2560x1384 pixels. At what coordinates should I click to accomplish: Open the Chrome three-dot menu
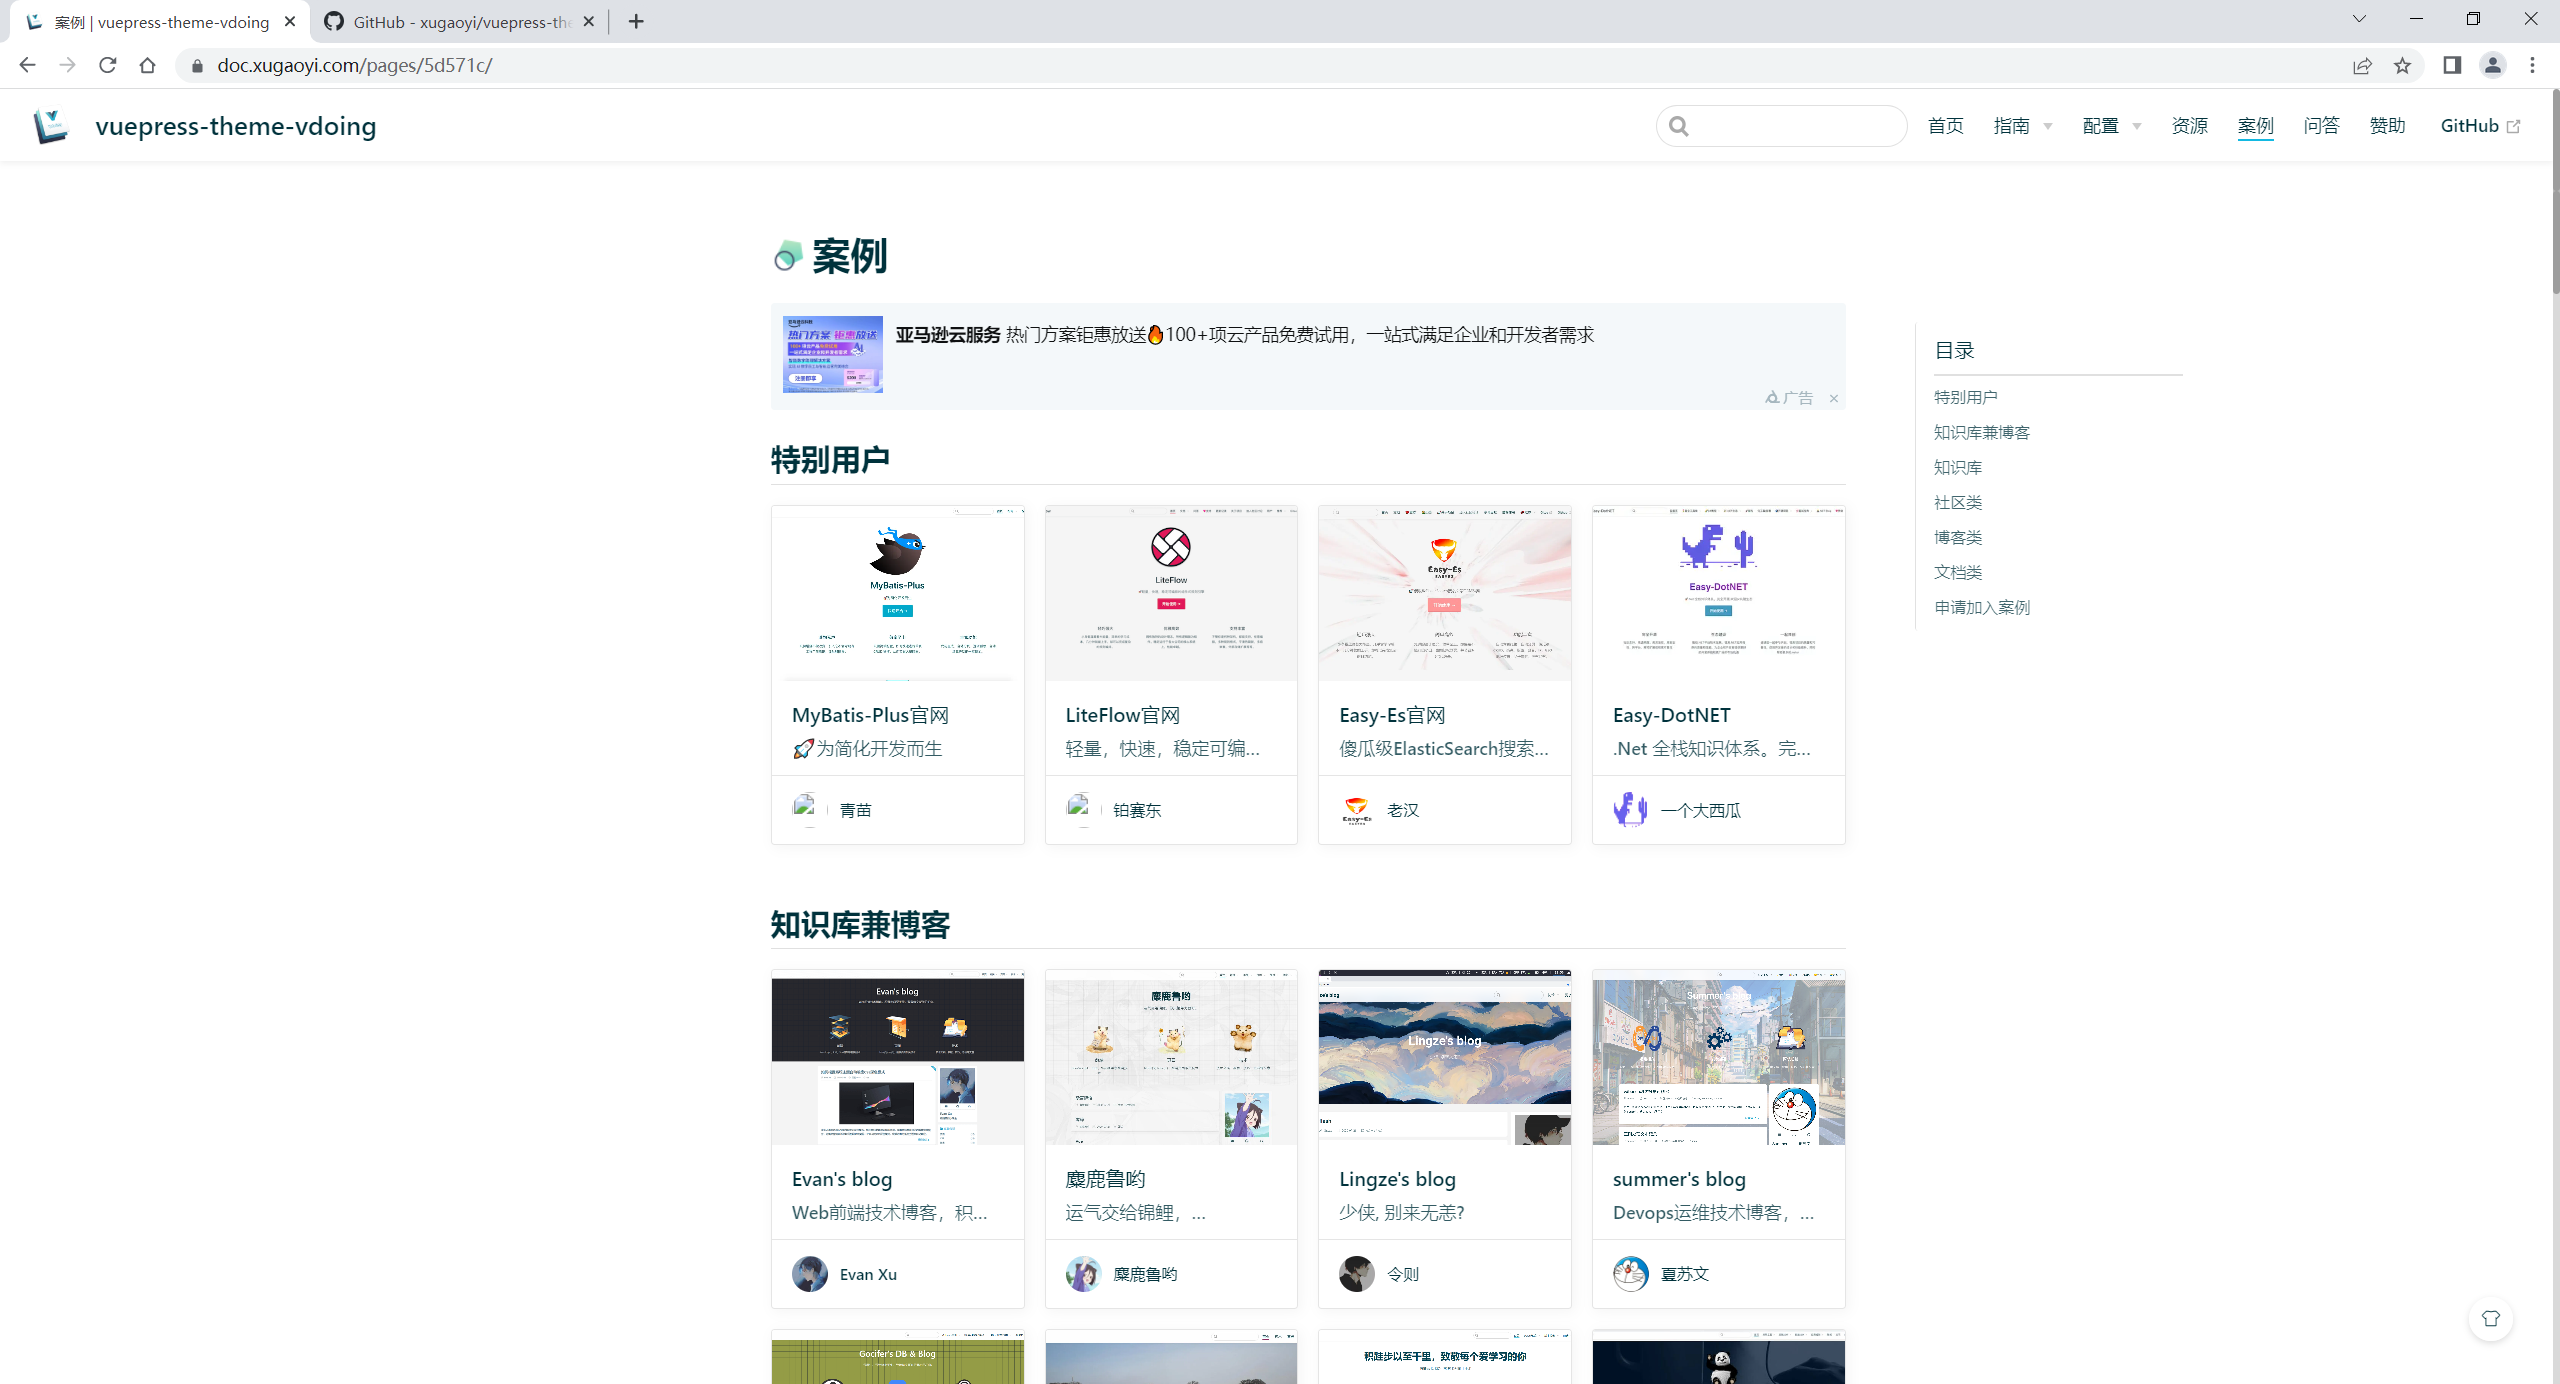click(2532, 65)
